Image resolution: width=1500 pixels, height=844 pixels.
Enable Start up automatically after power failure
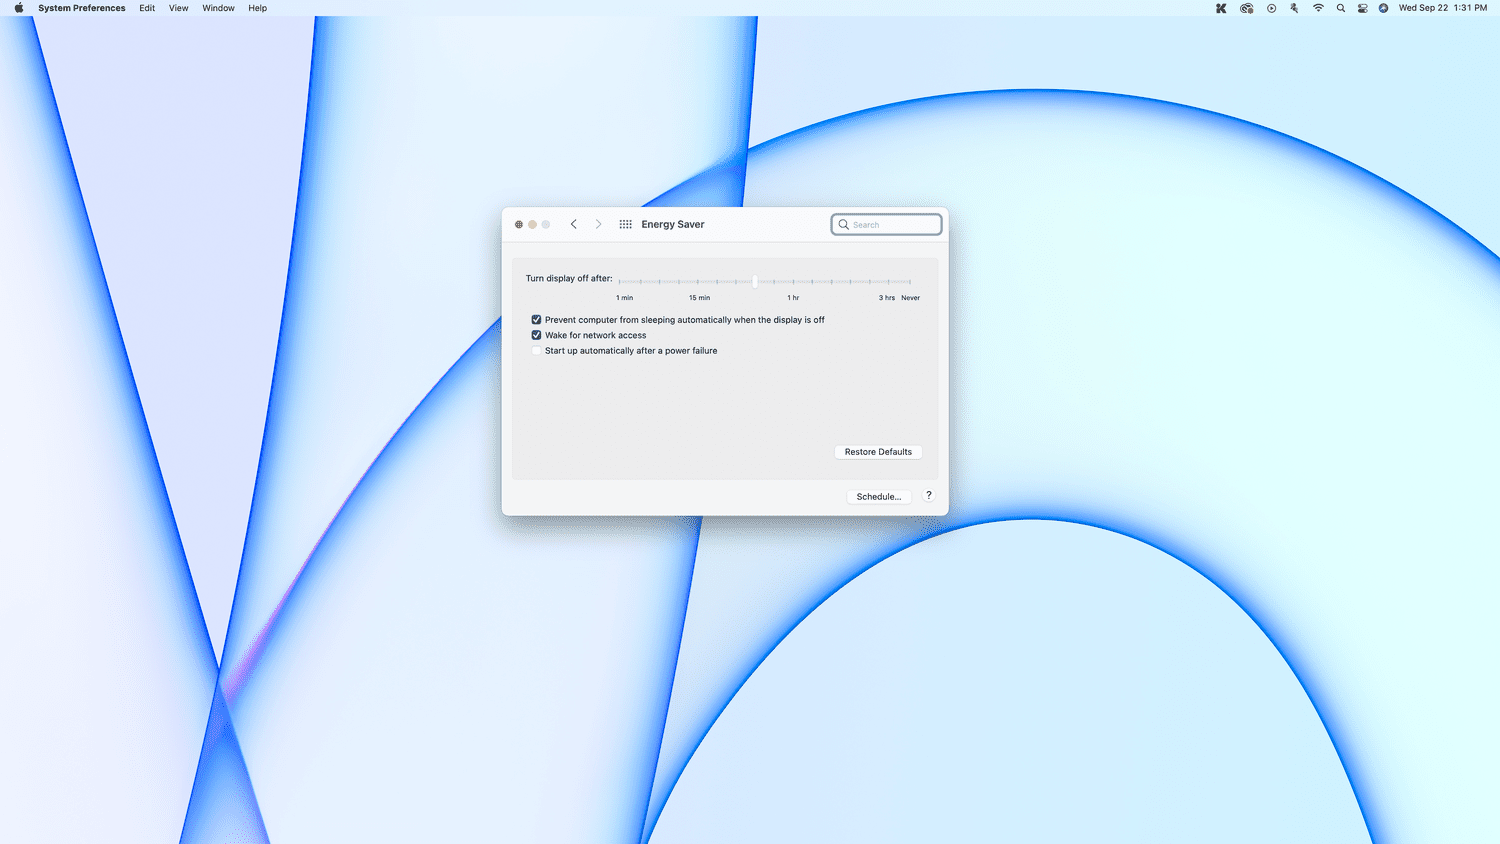[536, 351]
